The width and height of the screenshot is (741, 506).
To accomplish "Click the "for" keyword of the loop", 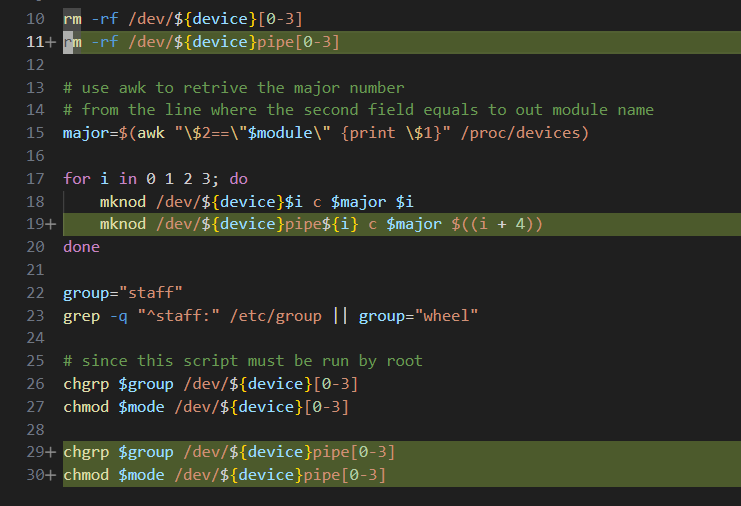I will [76, 178].
